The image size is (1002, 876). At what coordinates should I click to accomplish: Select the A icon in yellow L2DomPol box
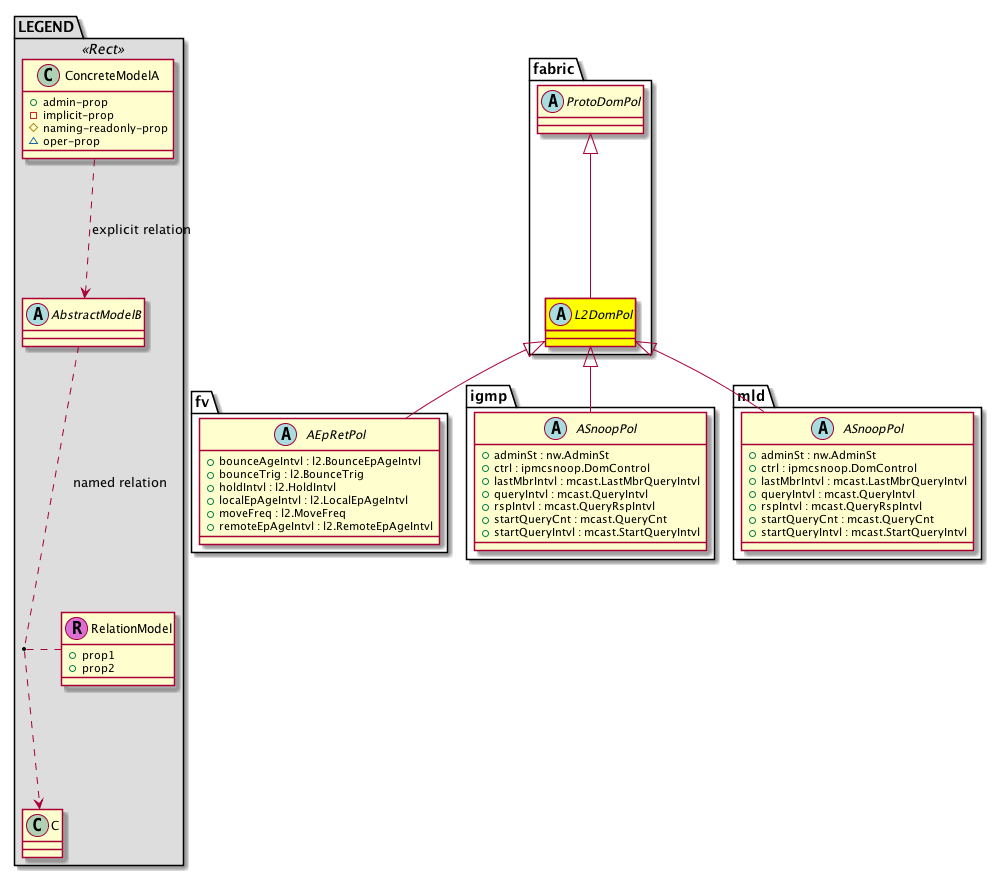pyautogui.click(x=560, y=315)
